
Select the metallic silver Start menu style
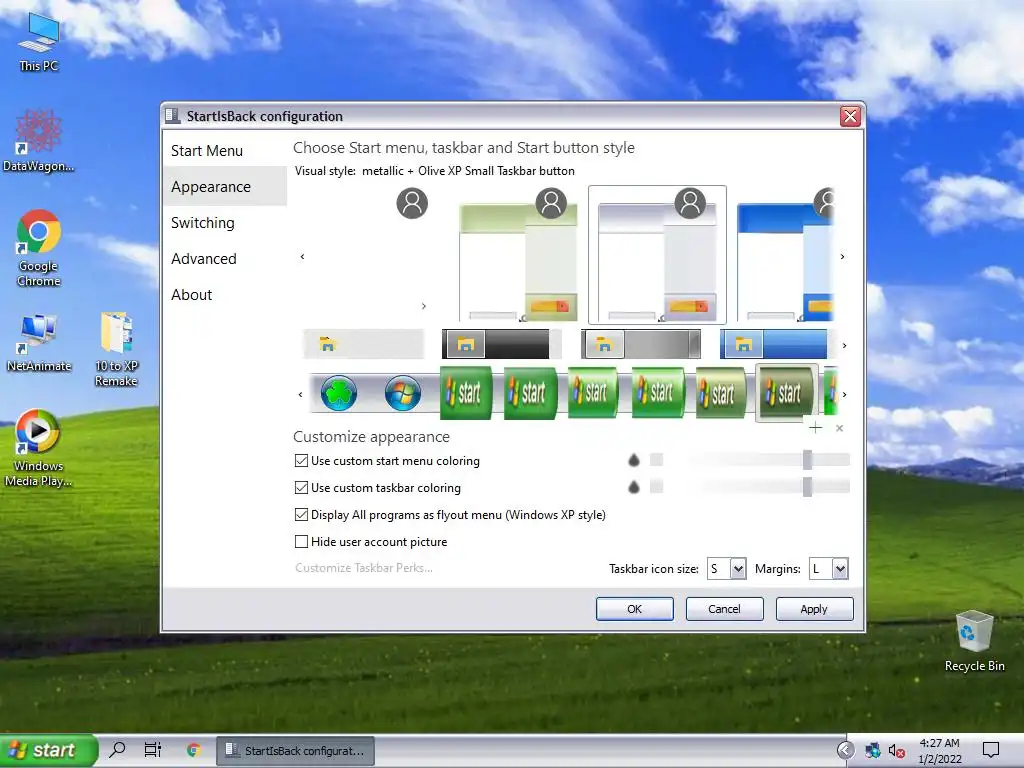pos(658,255)
